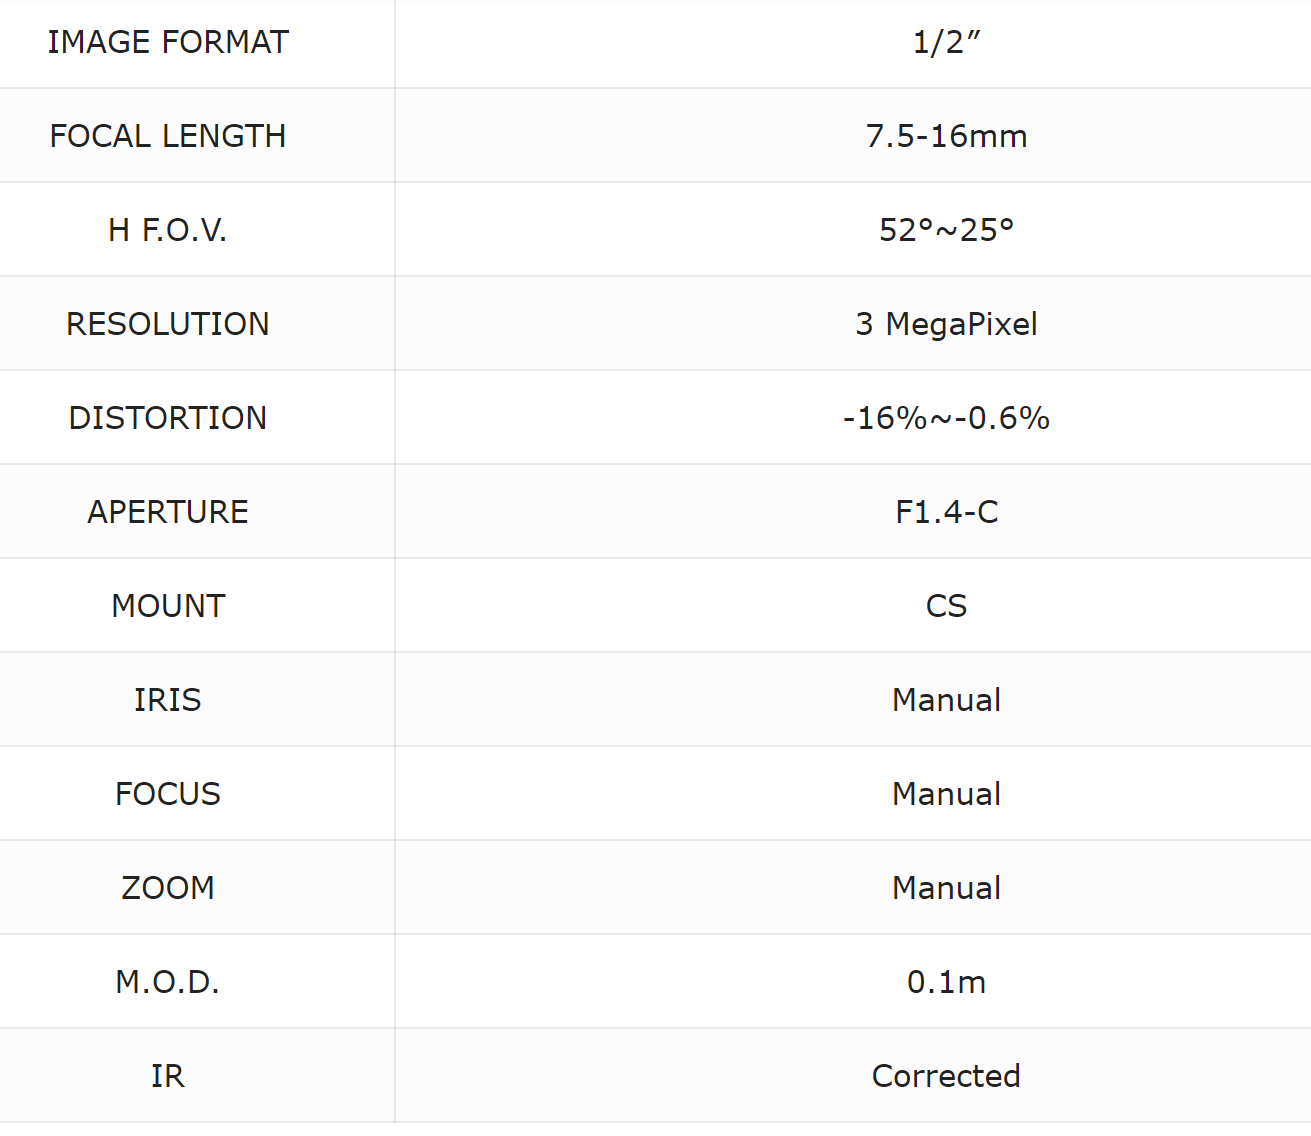This screenshot has height=1136, width=1311.
Task: Click the IMAGE FORMAT label cell
Action: [168, 42]
